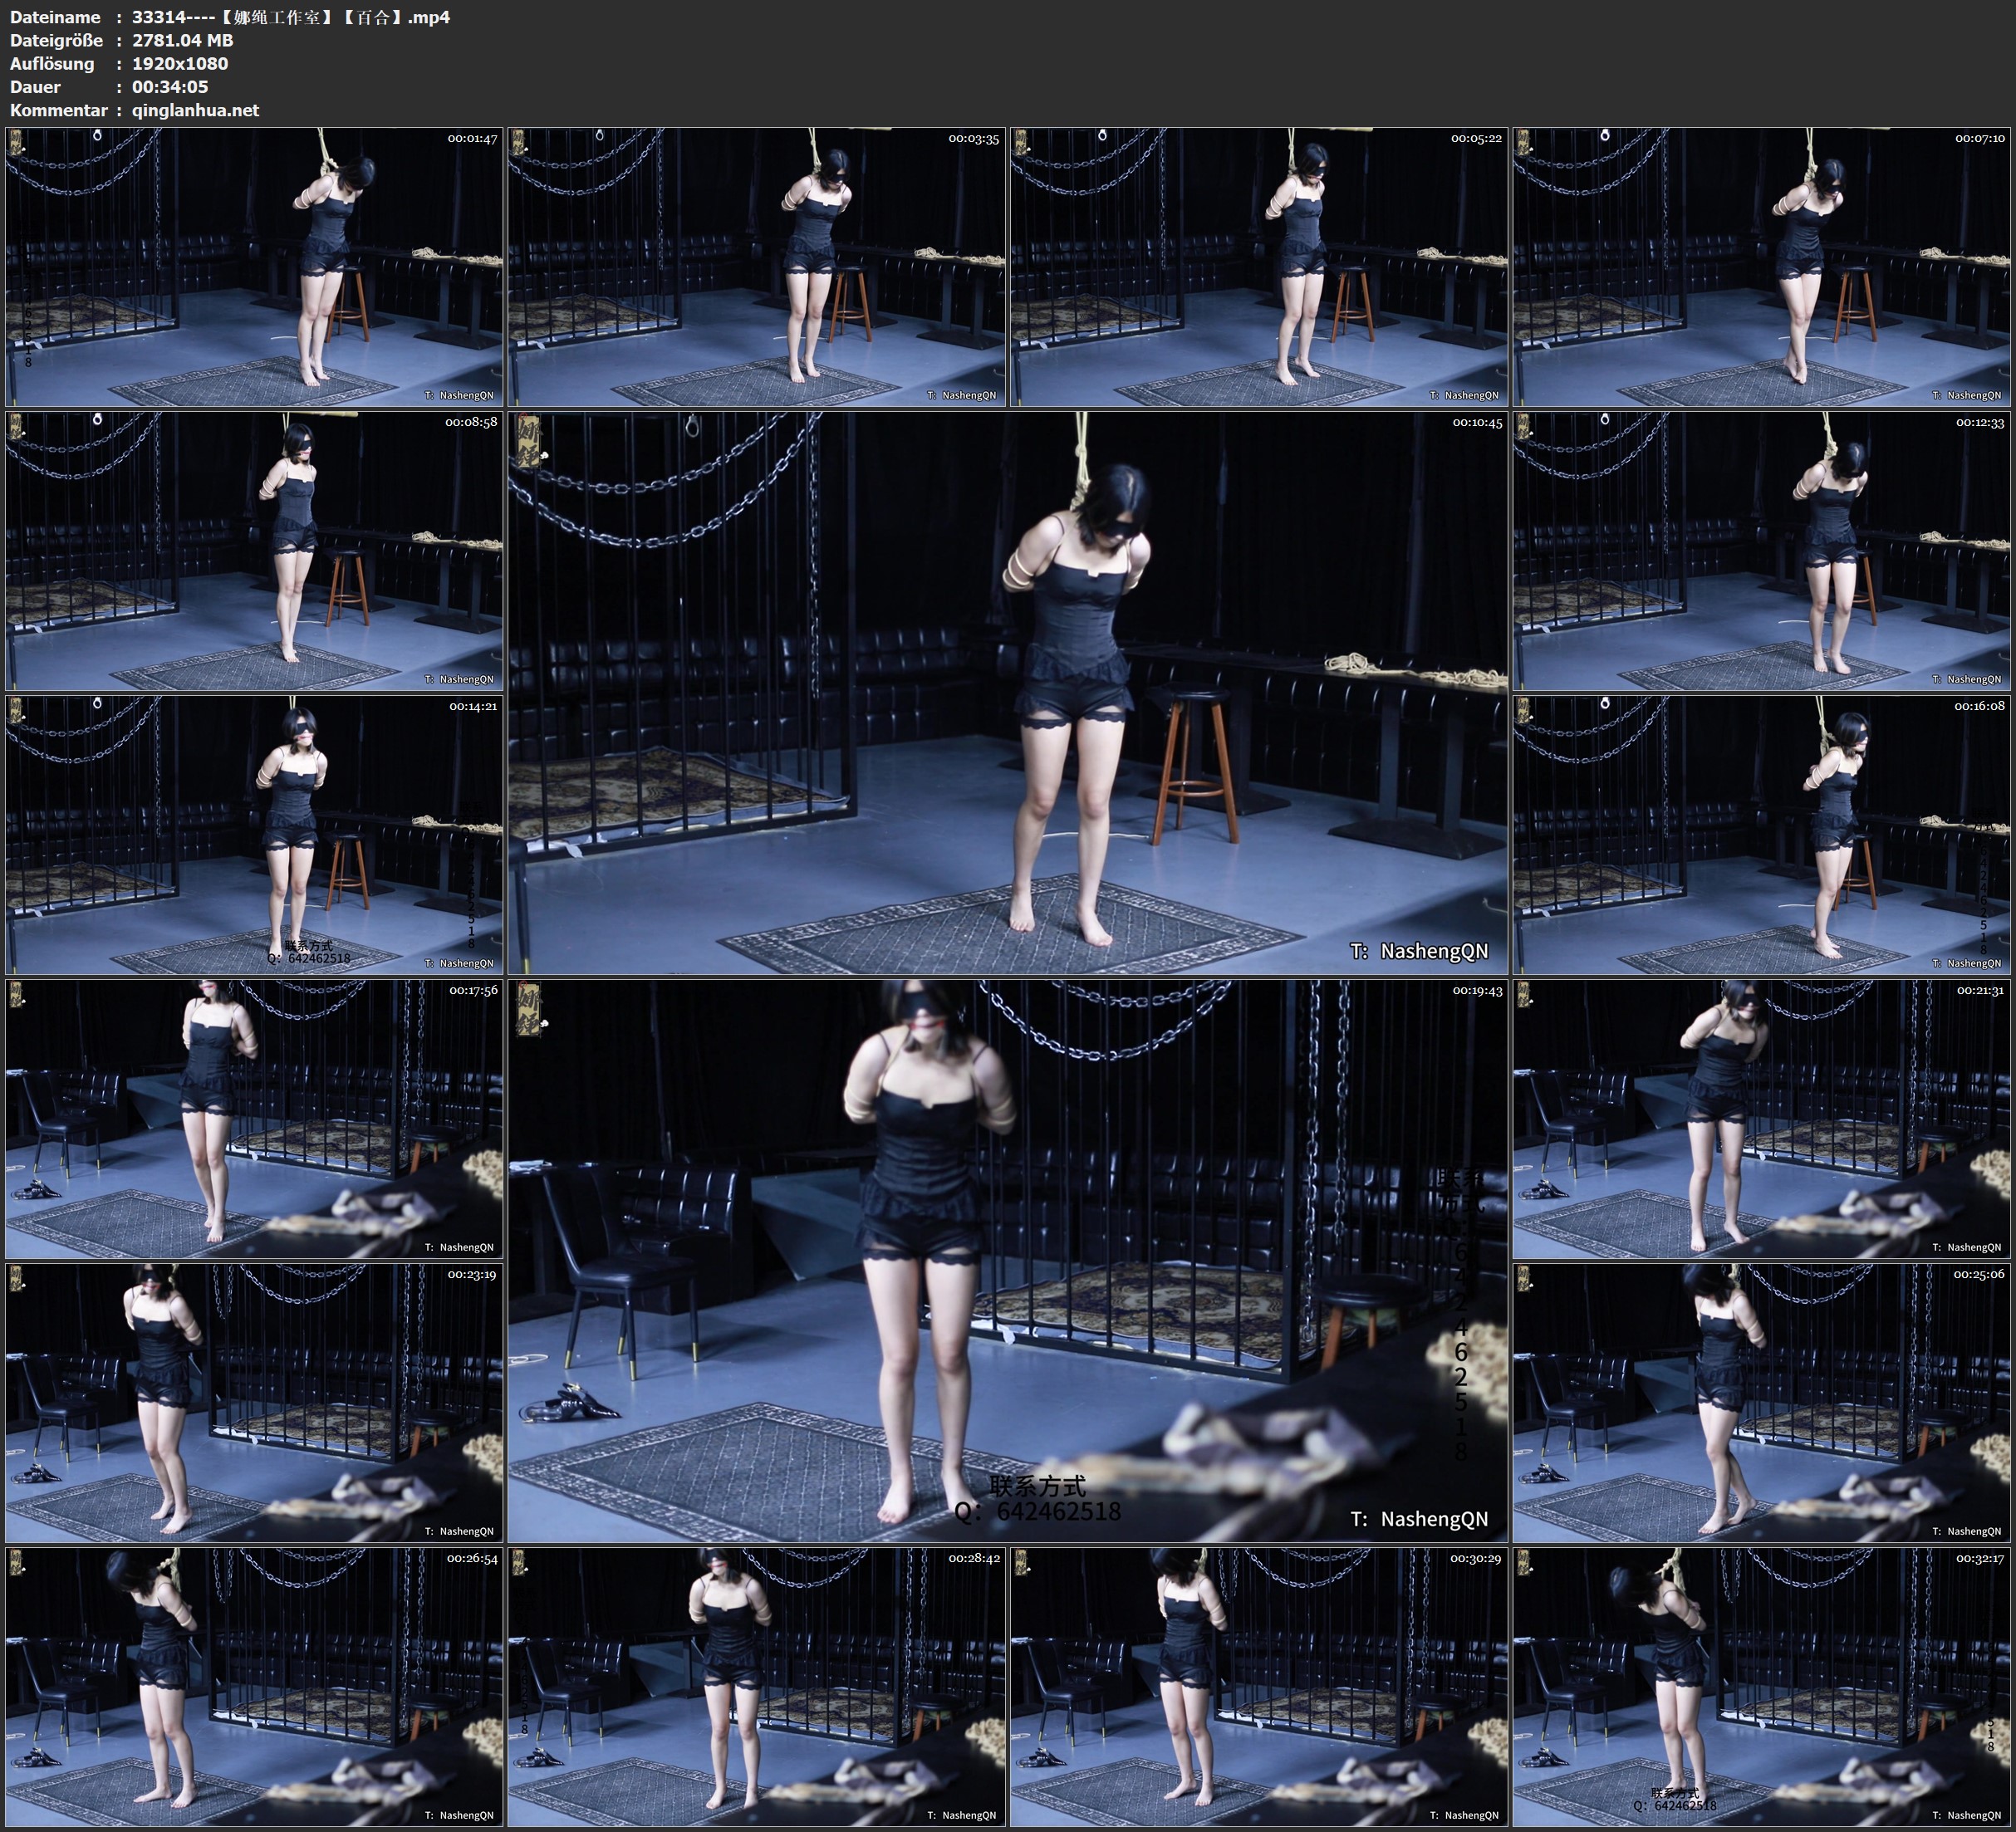Select the frame at 00:03:35
This screenshot has height=1832, width=2016.
click(756, 267)
